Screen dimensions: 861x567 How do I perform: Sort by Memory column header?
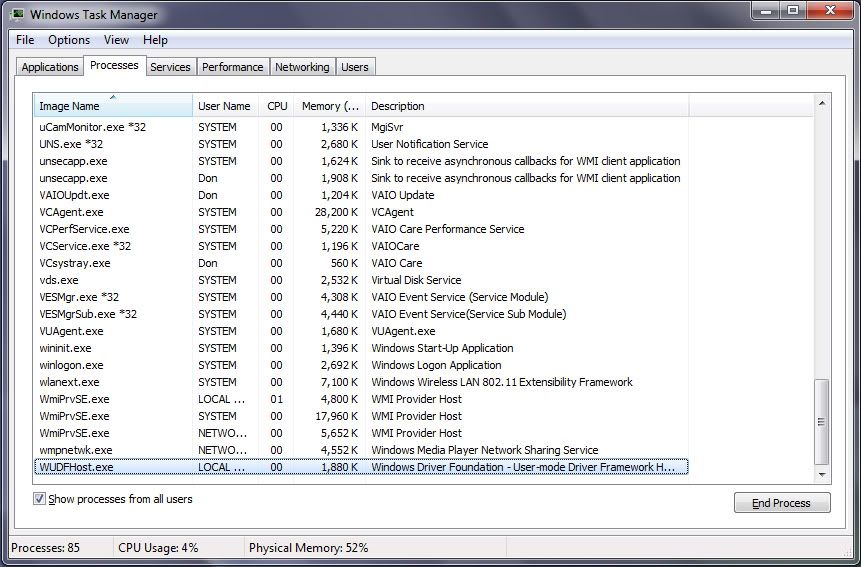tap(329, 105)
